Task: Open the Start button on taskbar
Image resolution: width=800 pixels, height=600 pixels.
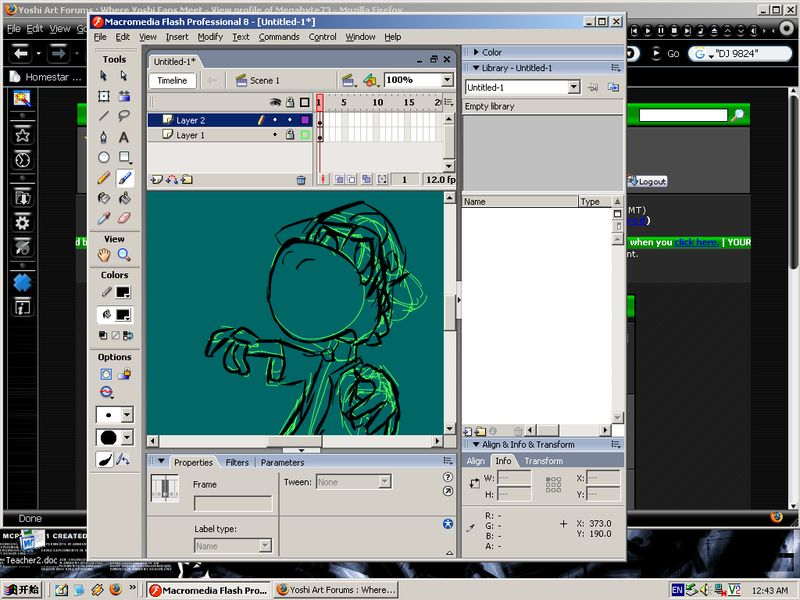Action: 21,590
